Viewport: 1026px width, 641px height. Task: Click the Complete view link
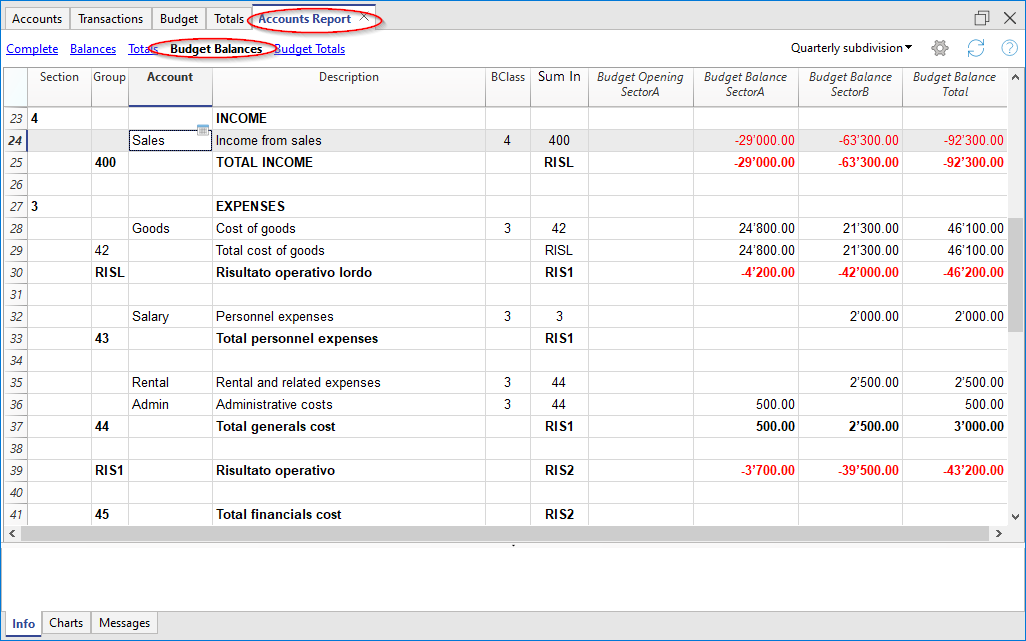32,49
